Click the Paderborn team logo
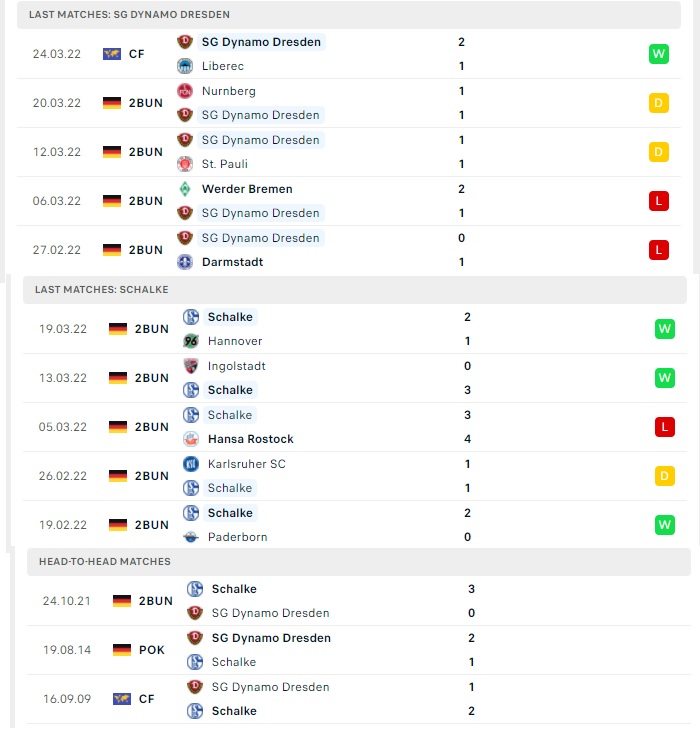Image resolution: width=700 pixels, height=732 pixels. pyautogui.click(x=191, y=537)
